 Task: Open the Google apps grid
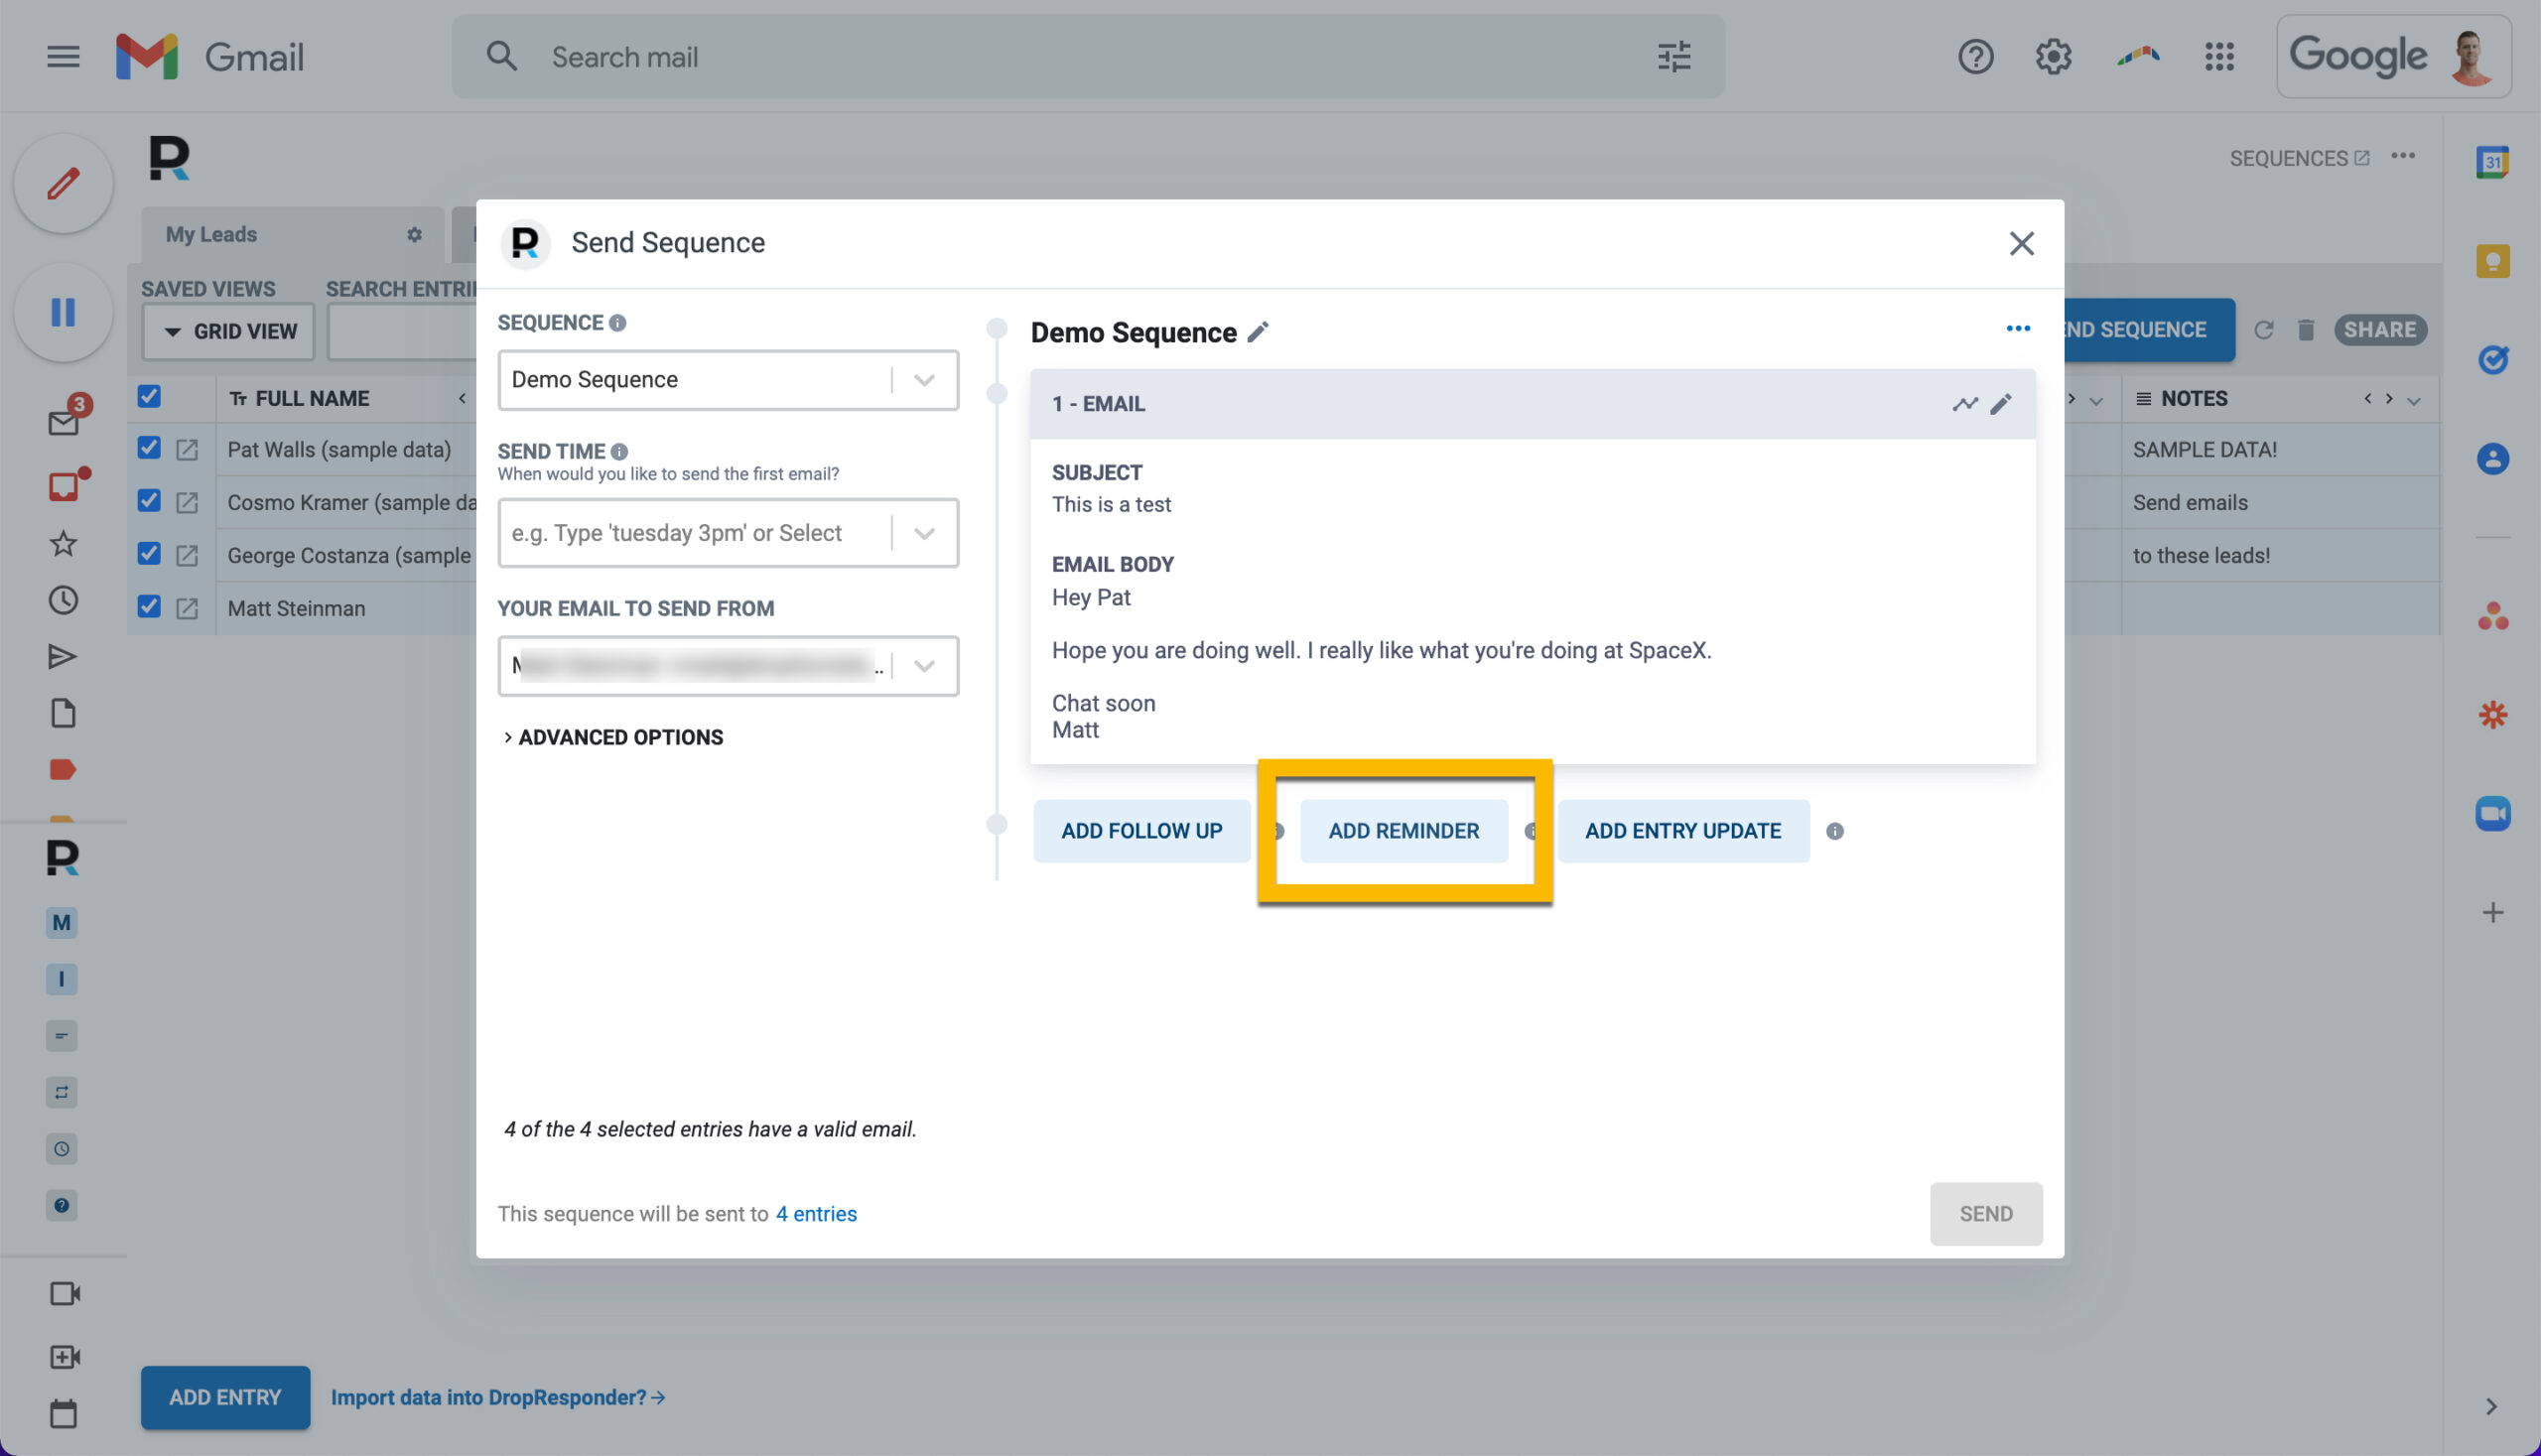2219,56
